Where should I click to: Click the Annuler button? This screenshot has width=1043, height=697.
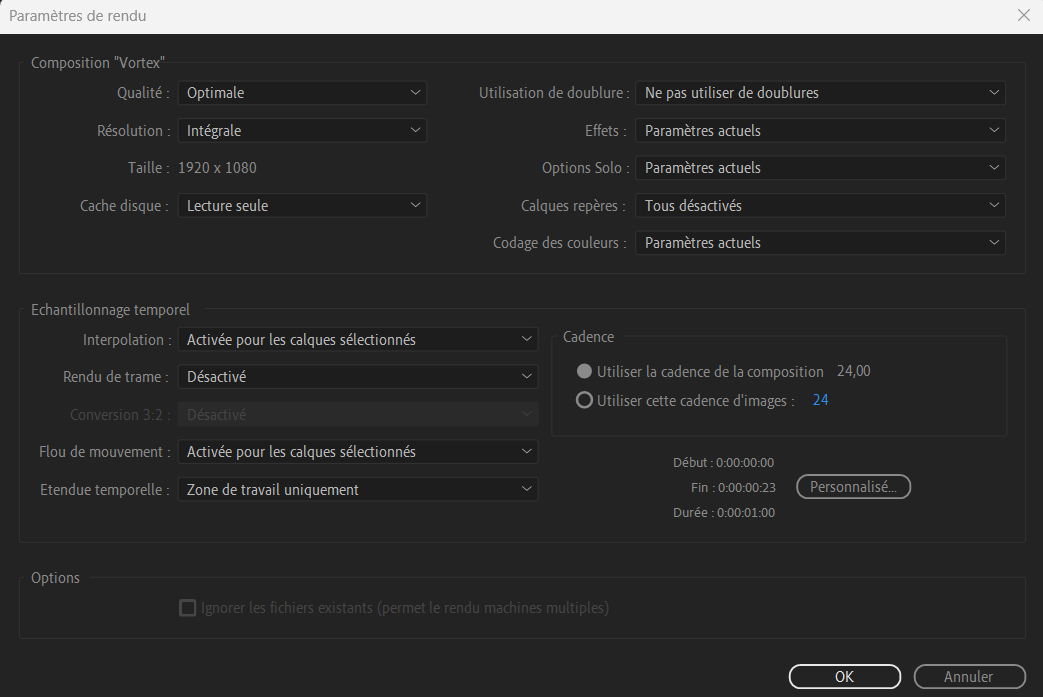969,677
